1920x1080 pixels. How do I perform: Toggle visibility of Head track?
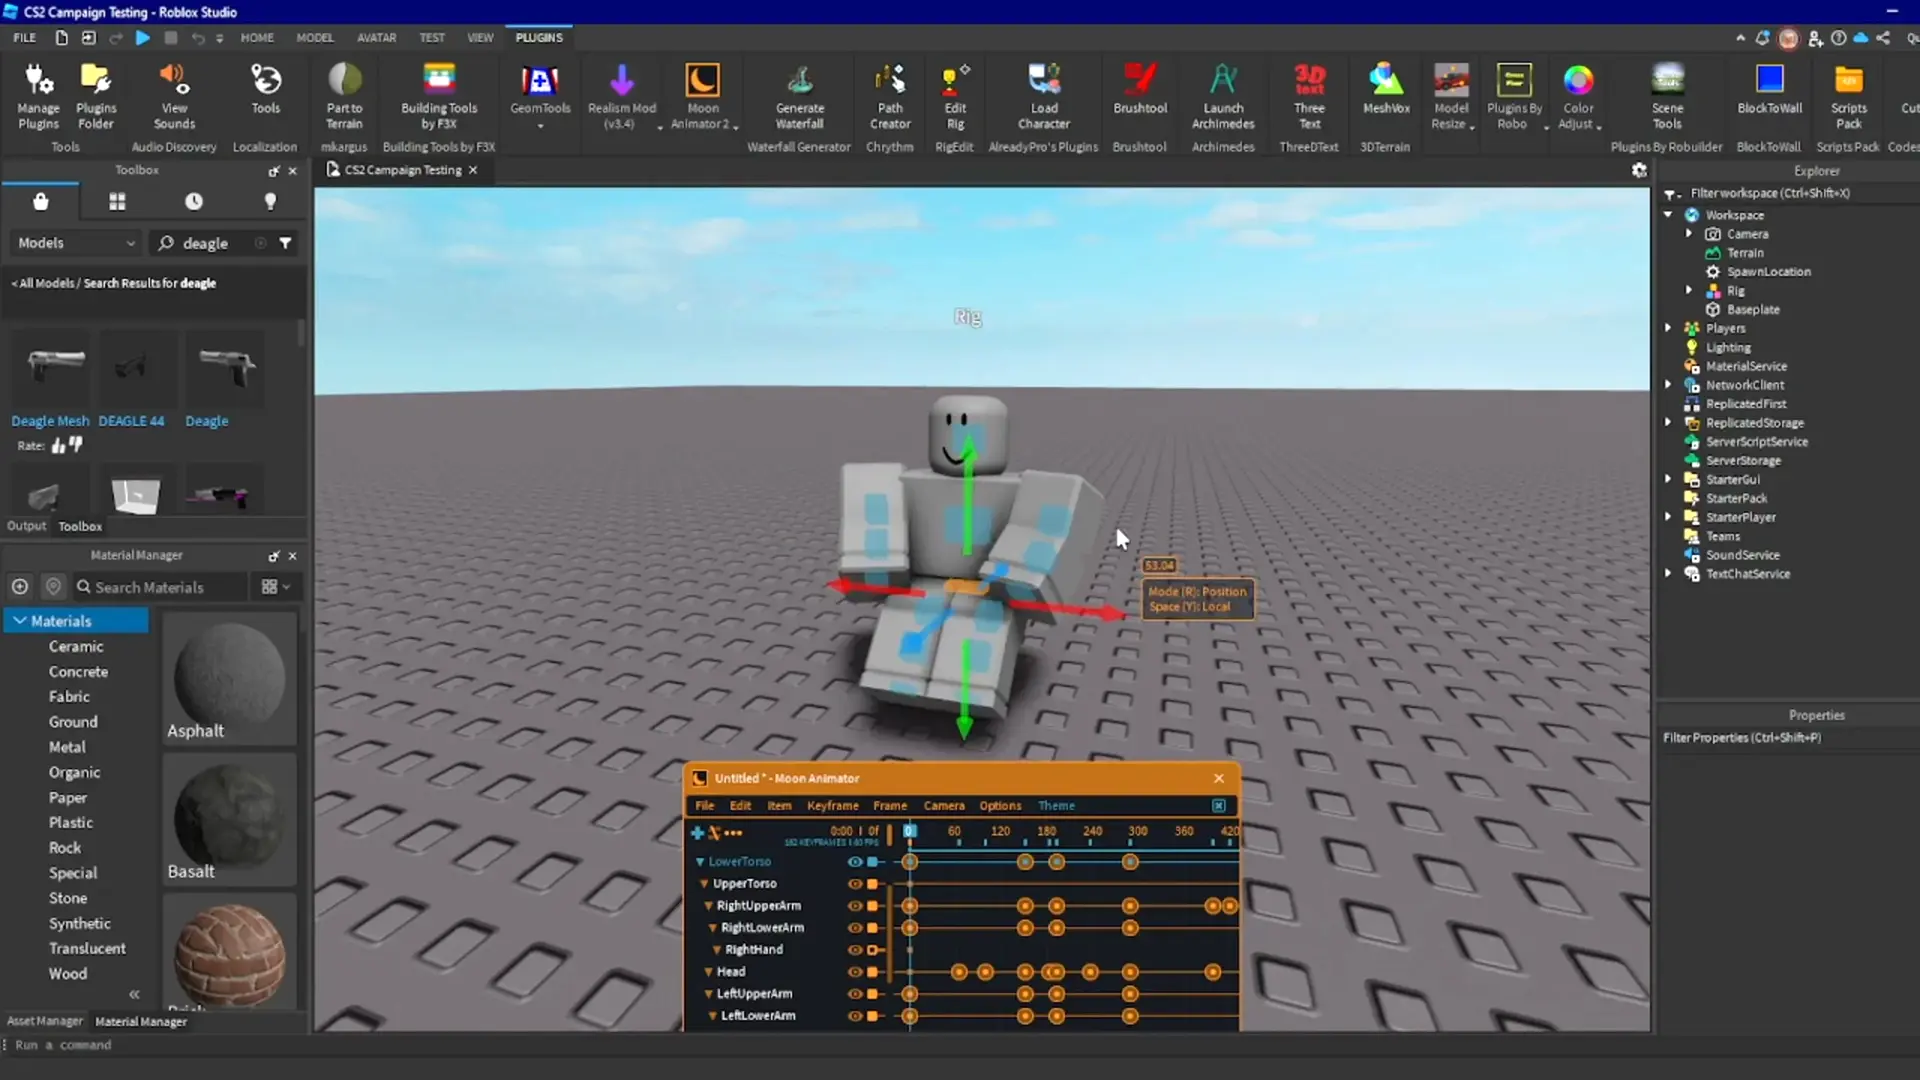click(x=854, y=972)
